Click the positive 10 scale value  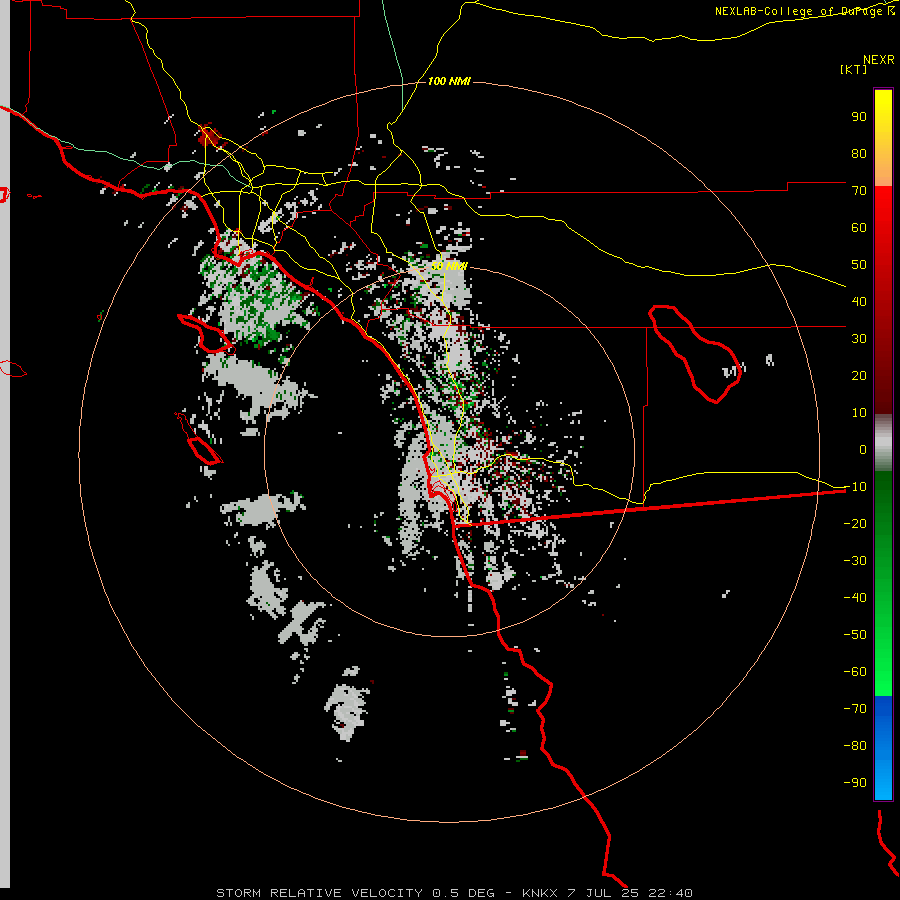pyautogui.click(x=859, y=413)
